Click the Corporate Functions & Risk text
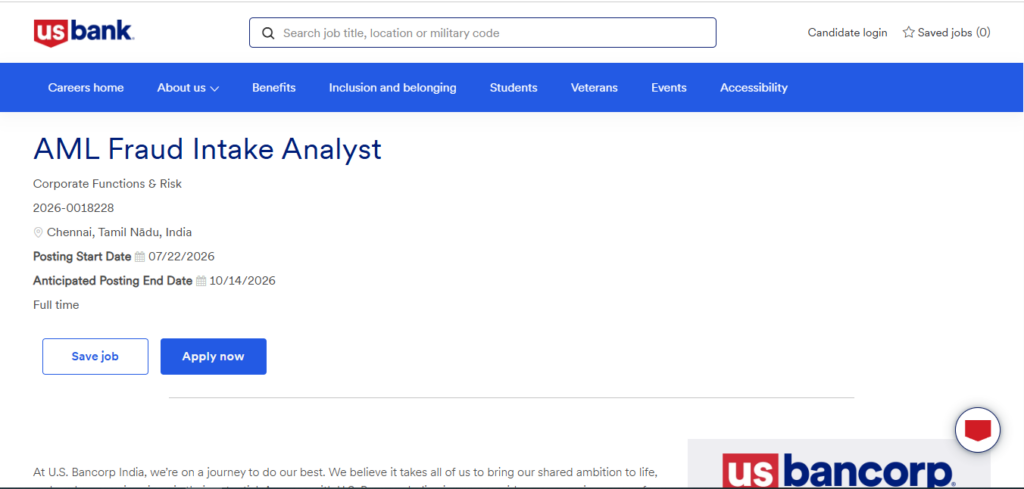The image size is (1024, 489). (x=107, y=184)
